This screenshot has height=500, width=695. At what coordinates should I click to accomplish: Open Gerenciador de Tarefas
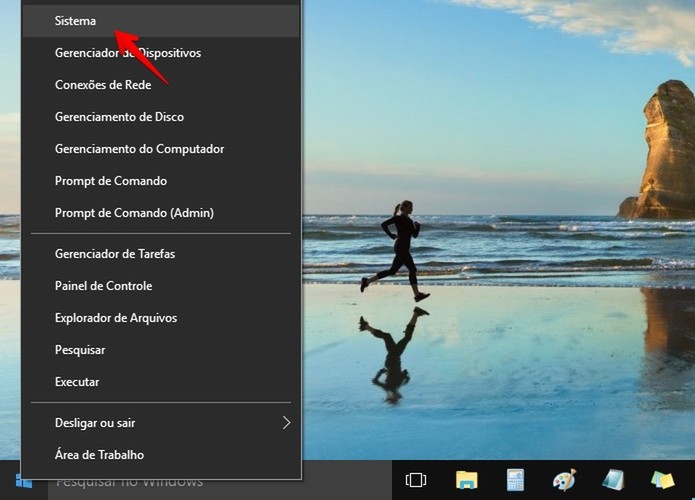161,254
